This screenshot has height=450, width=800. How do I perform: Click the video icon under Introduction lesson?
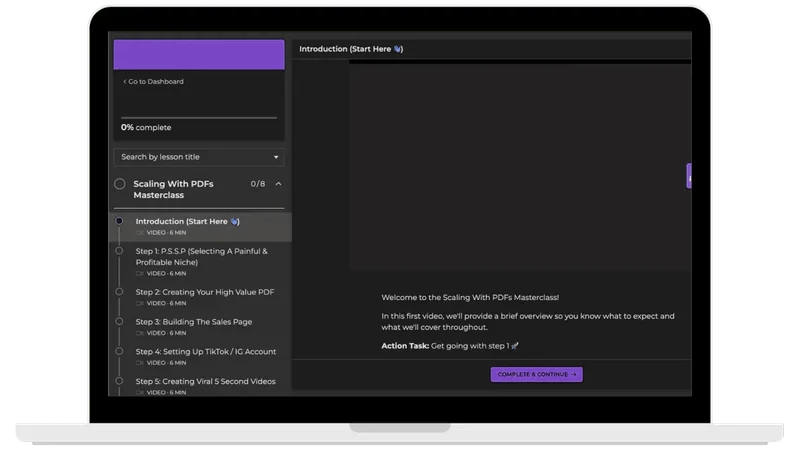coord(139,233)
